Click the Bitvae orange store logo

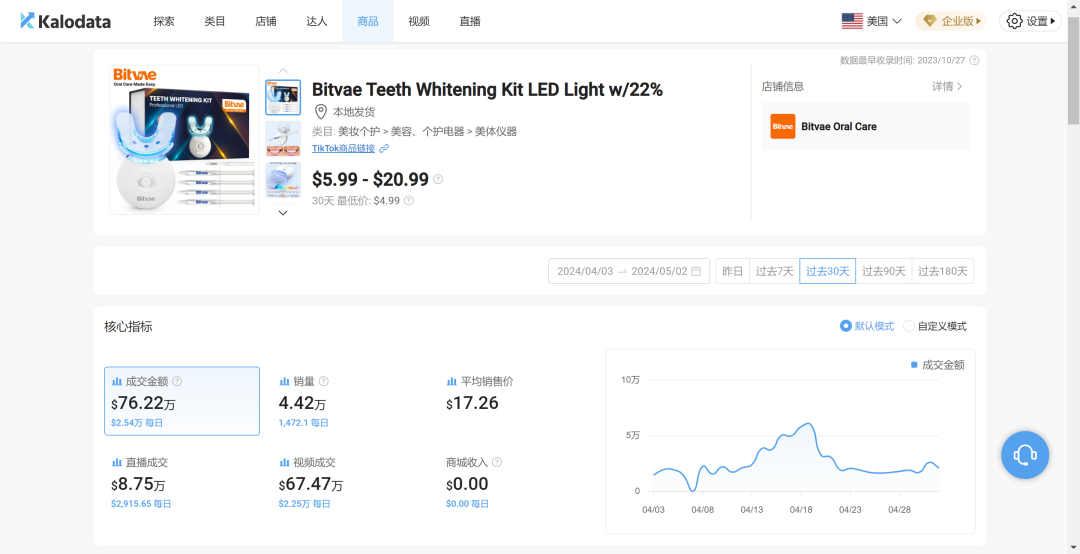782,127
